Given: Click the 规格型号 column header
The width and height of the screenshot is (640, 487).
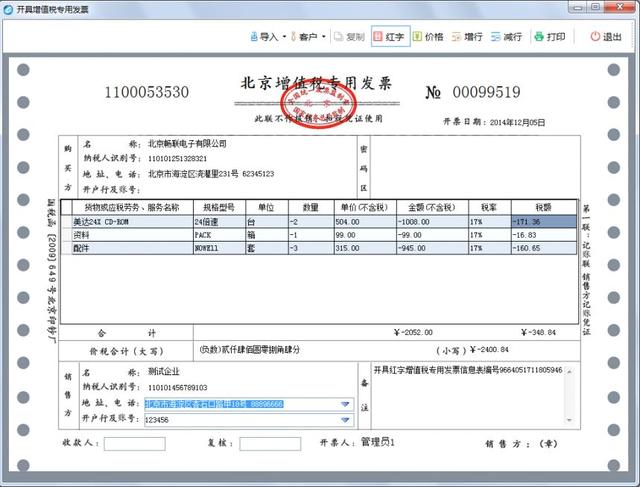Looking at the screenshot, I should [220, 207].
